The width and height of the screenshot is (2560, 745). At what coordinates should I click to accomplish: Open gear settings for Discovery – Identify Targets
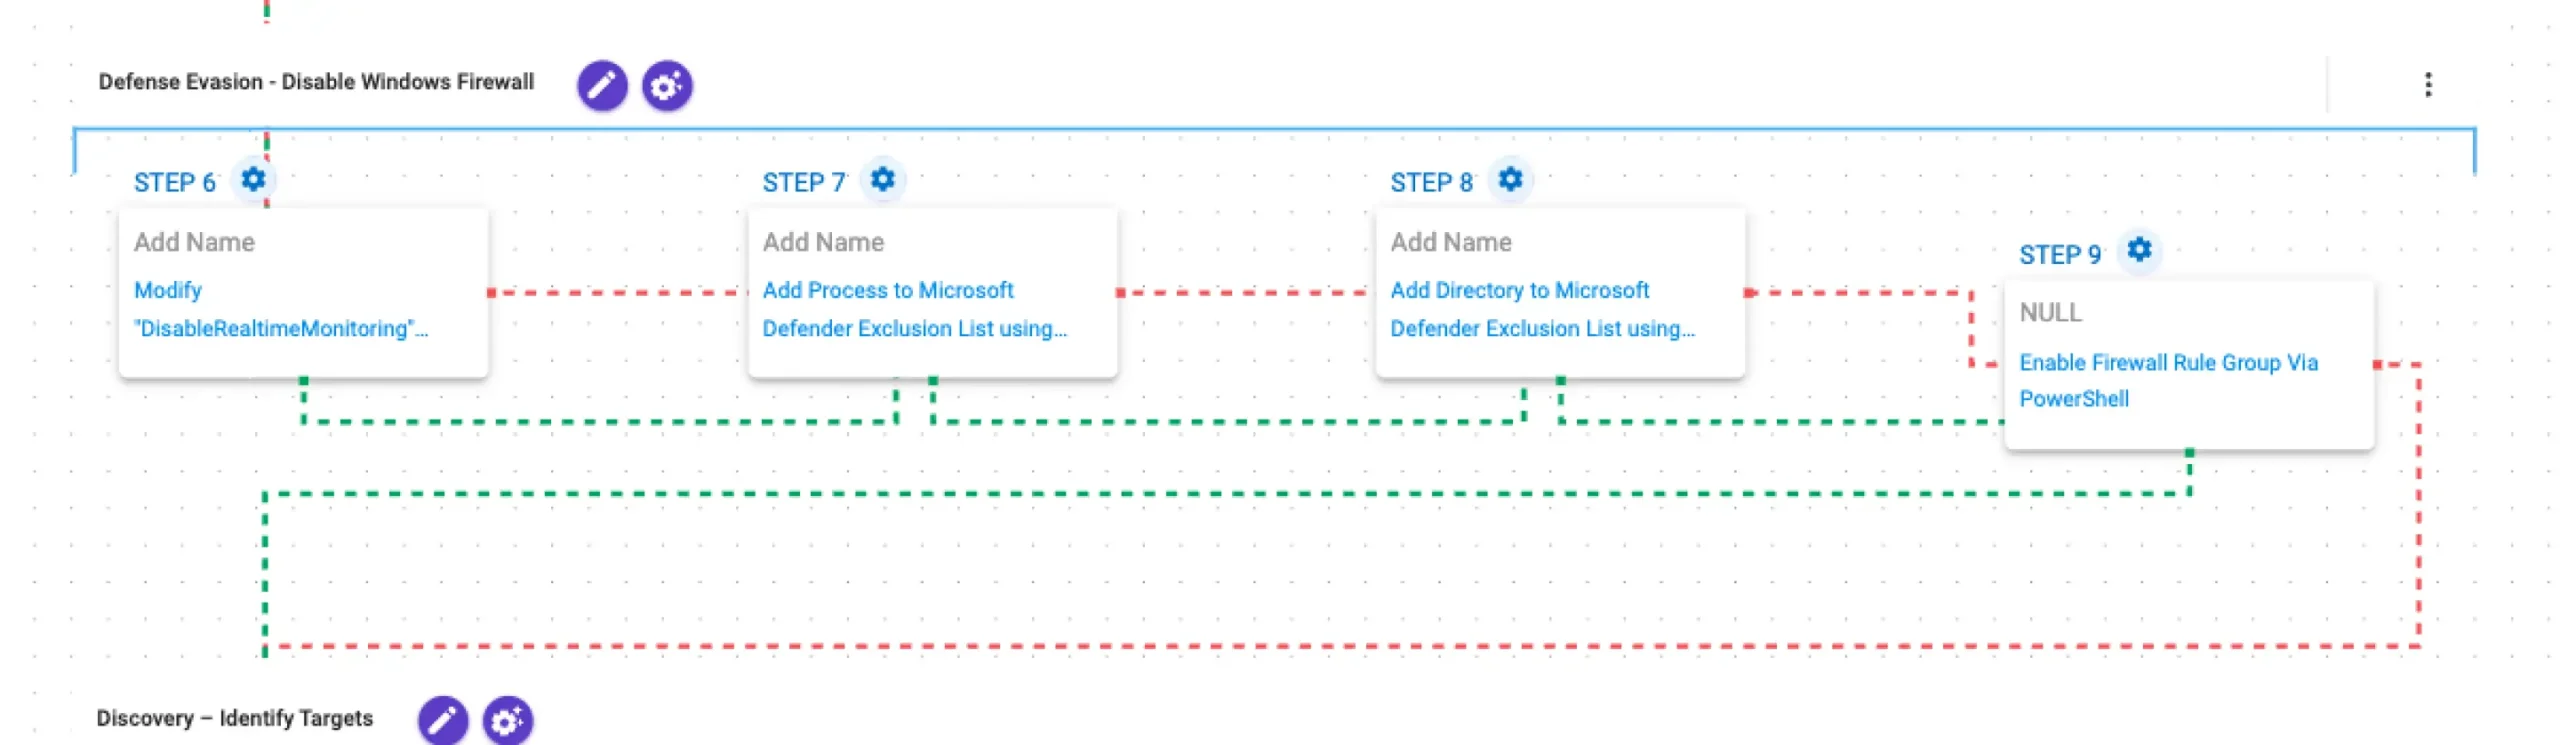click(507, 720)
